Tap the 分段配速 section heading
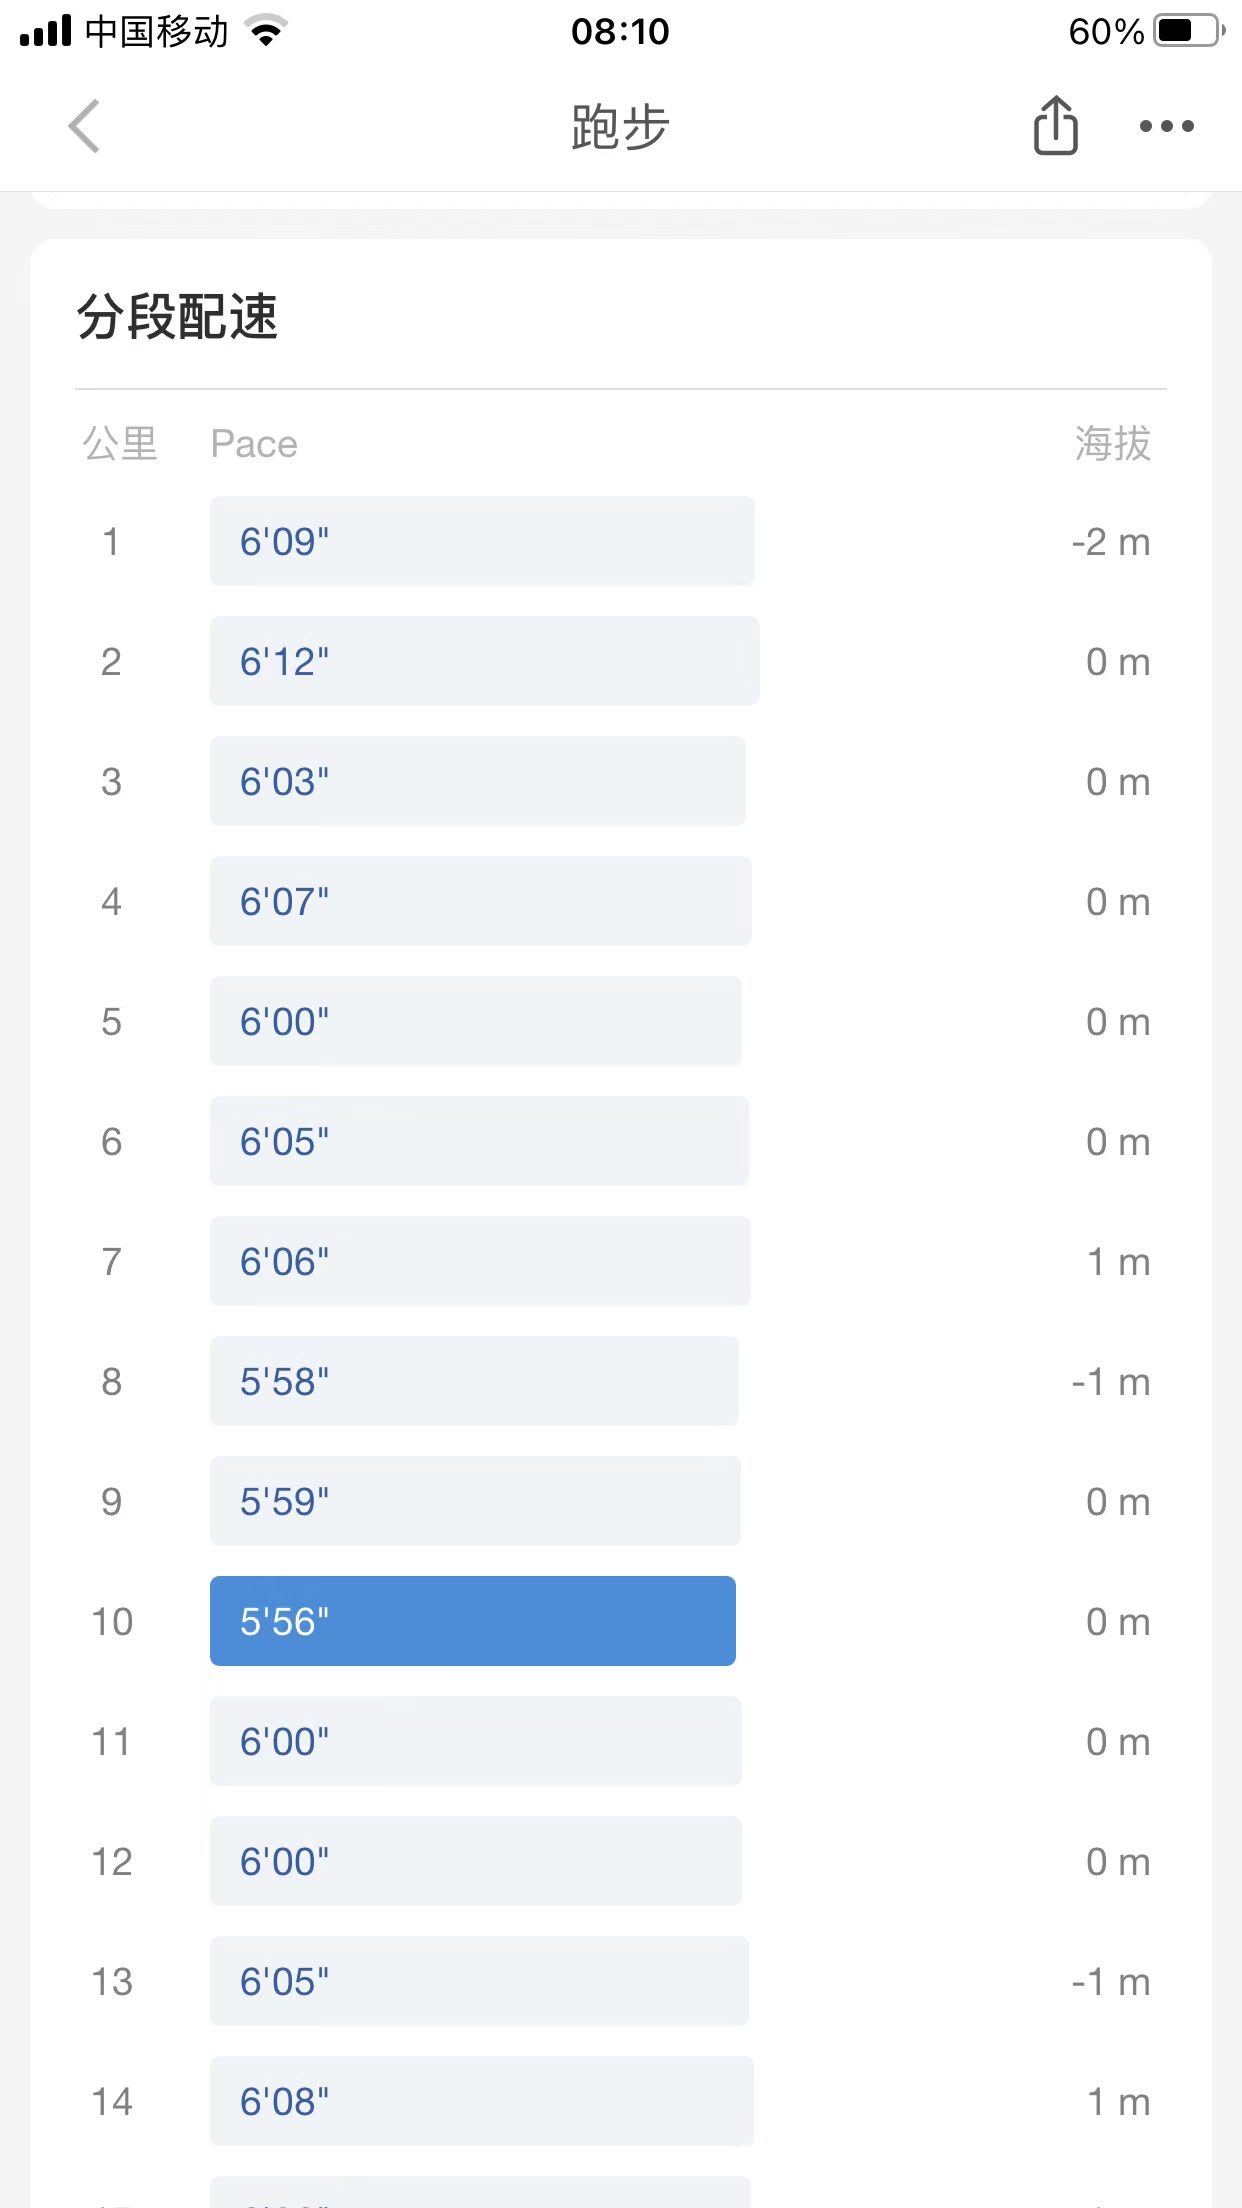 (x=177, y=317)
